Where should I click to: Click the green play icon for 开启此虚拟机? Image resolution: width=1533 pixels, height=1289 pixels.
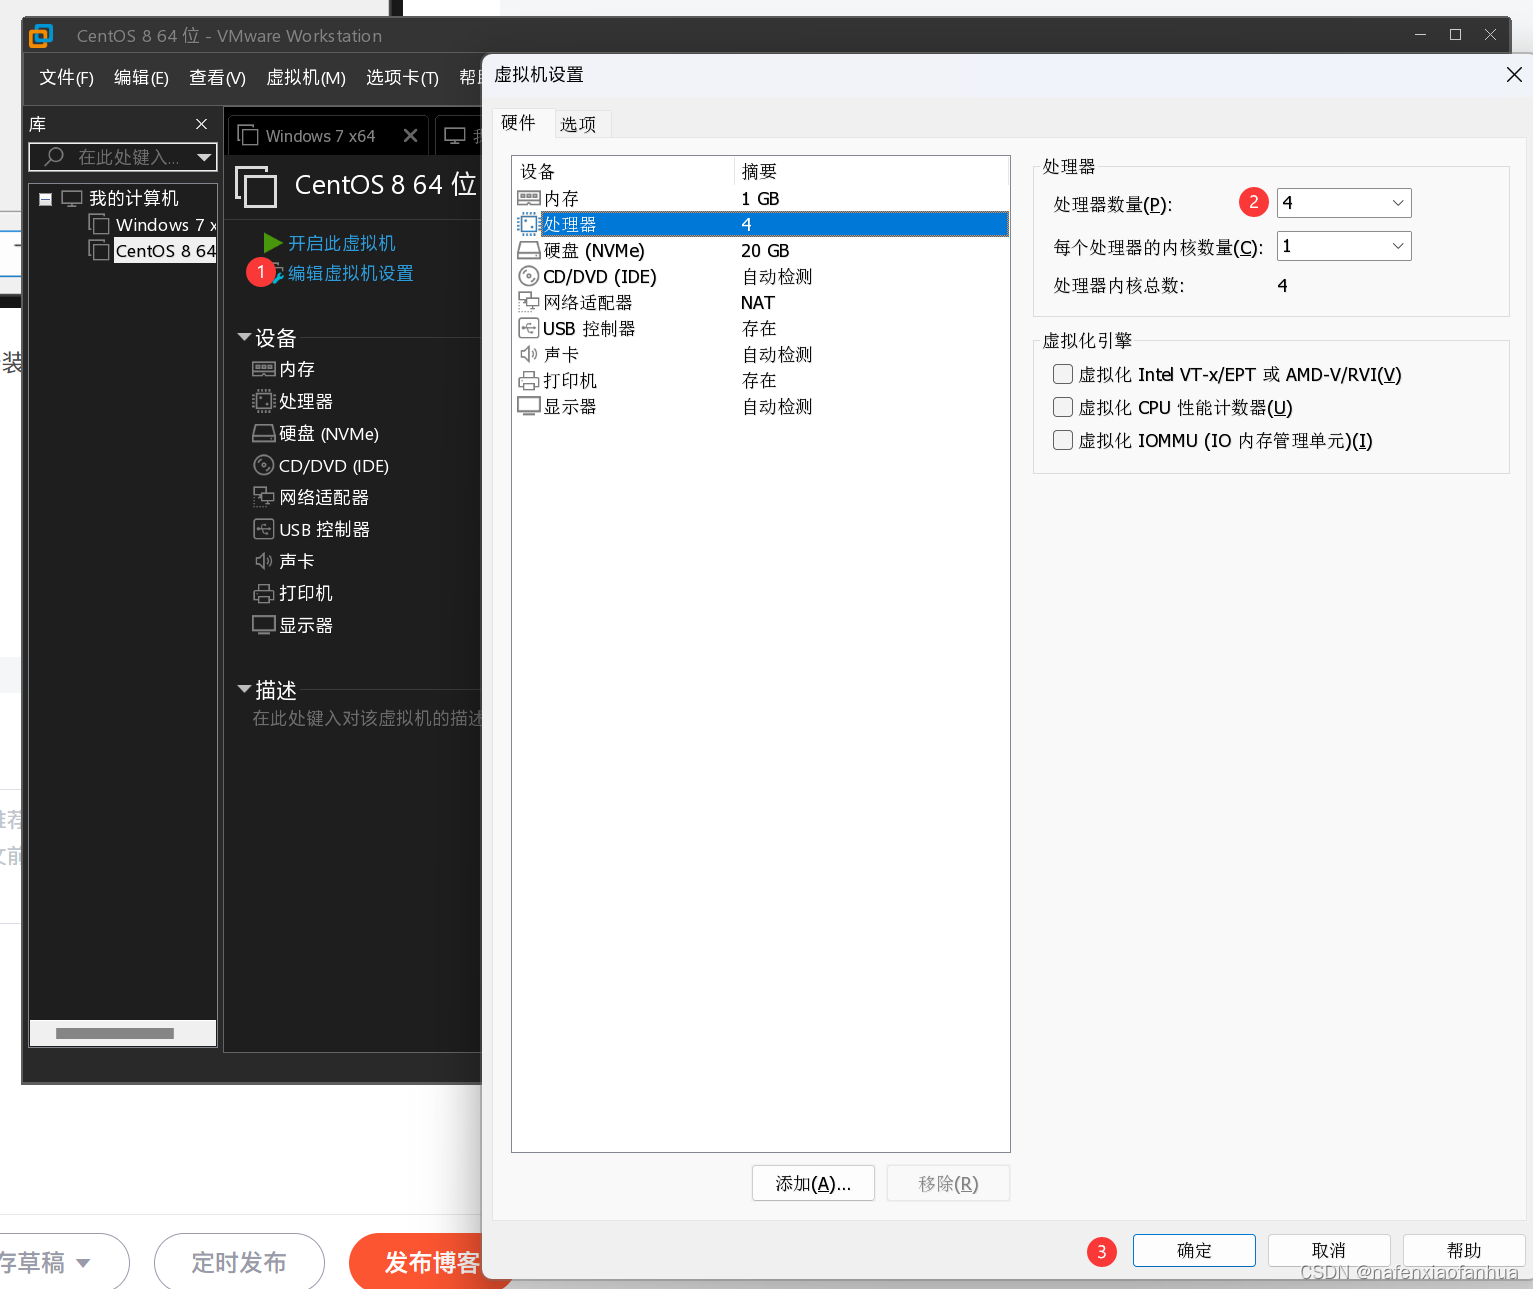coord(272,243)
